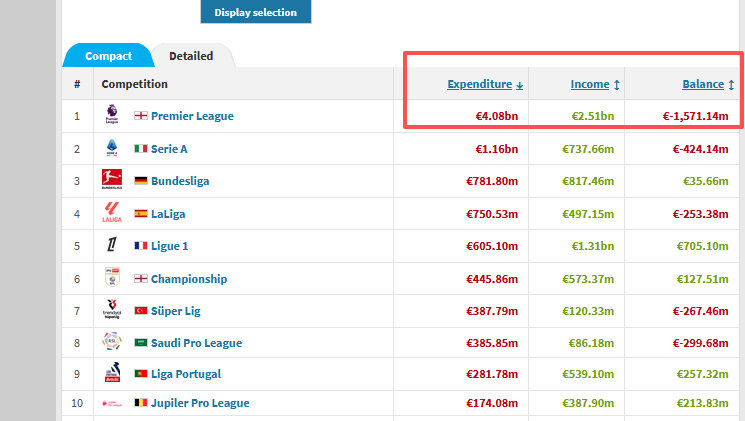Viewport: 745px width, 421px height.
Task: Click the LaLiga logo icon
Action: click(112, 212)
